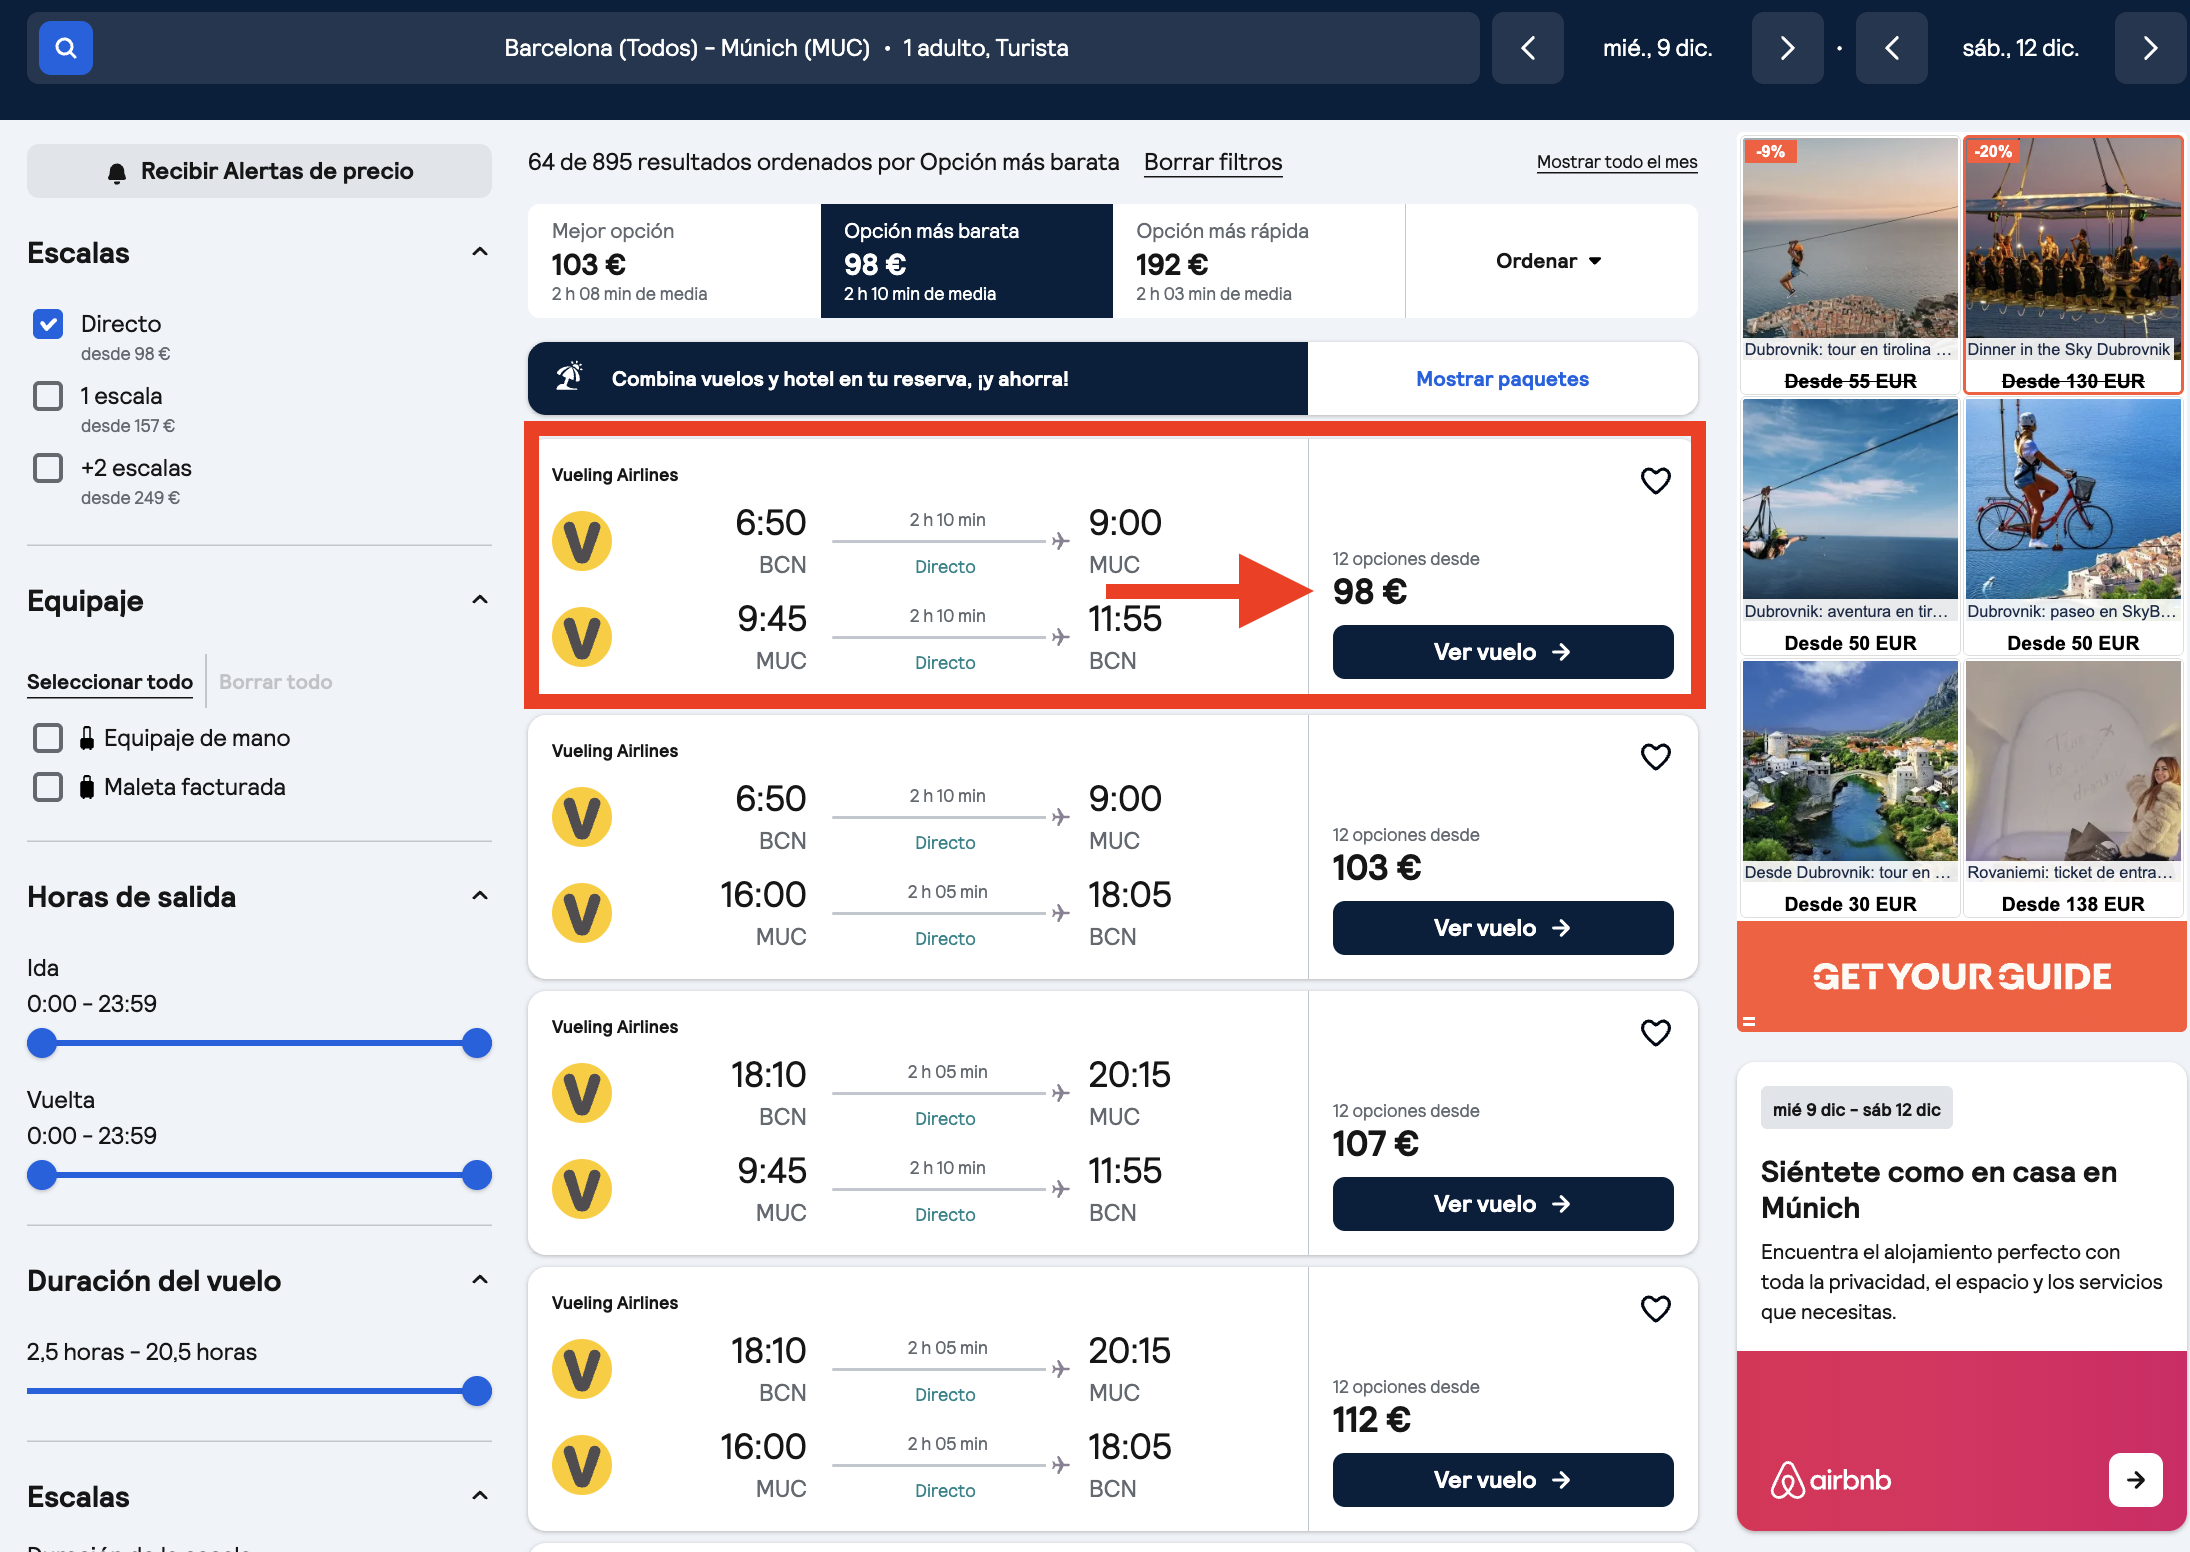Open the Ordenar sorting dropdown

click(1550, 261)
